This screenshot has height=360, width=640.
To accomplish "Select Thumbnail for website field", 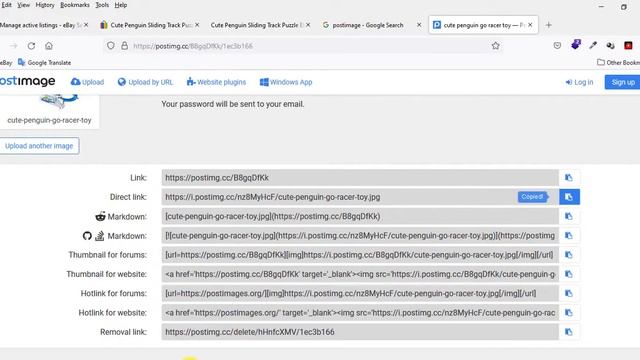I will tap(360, 274).
